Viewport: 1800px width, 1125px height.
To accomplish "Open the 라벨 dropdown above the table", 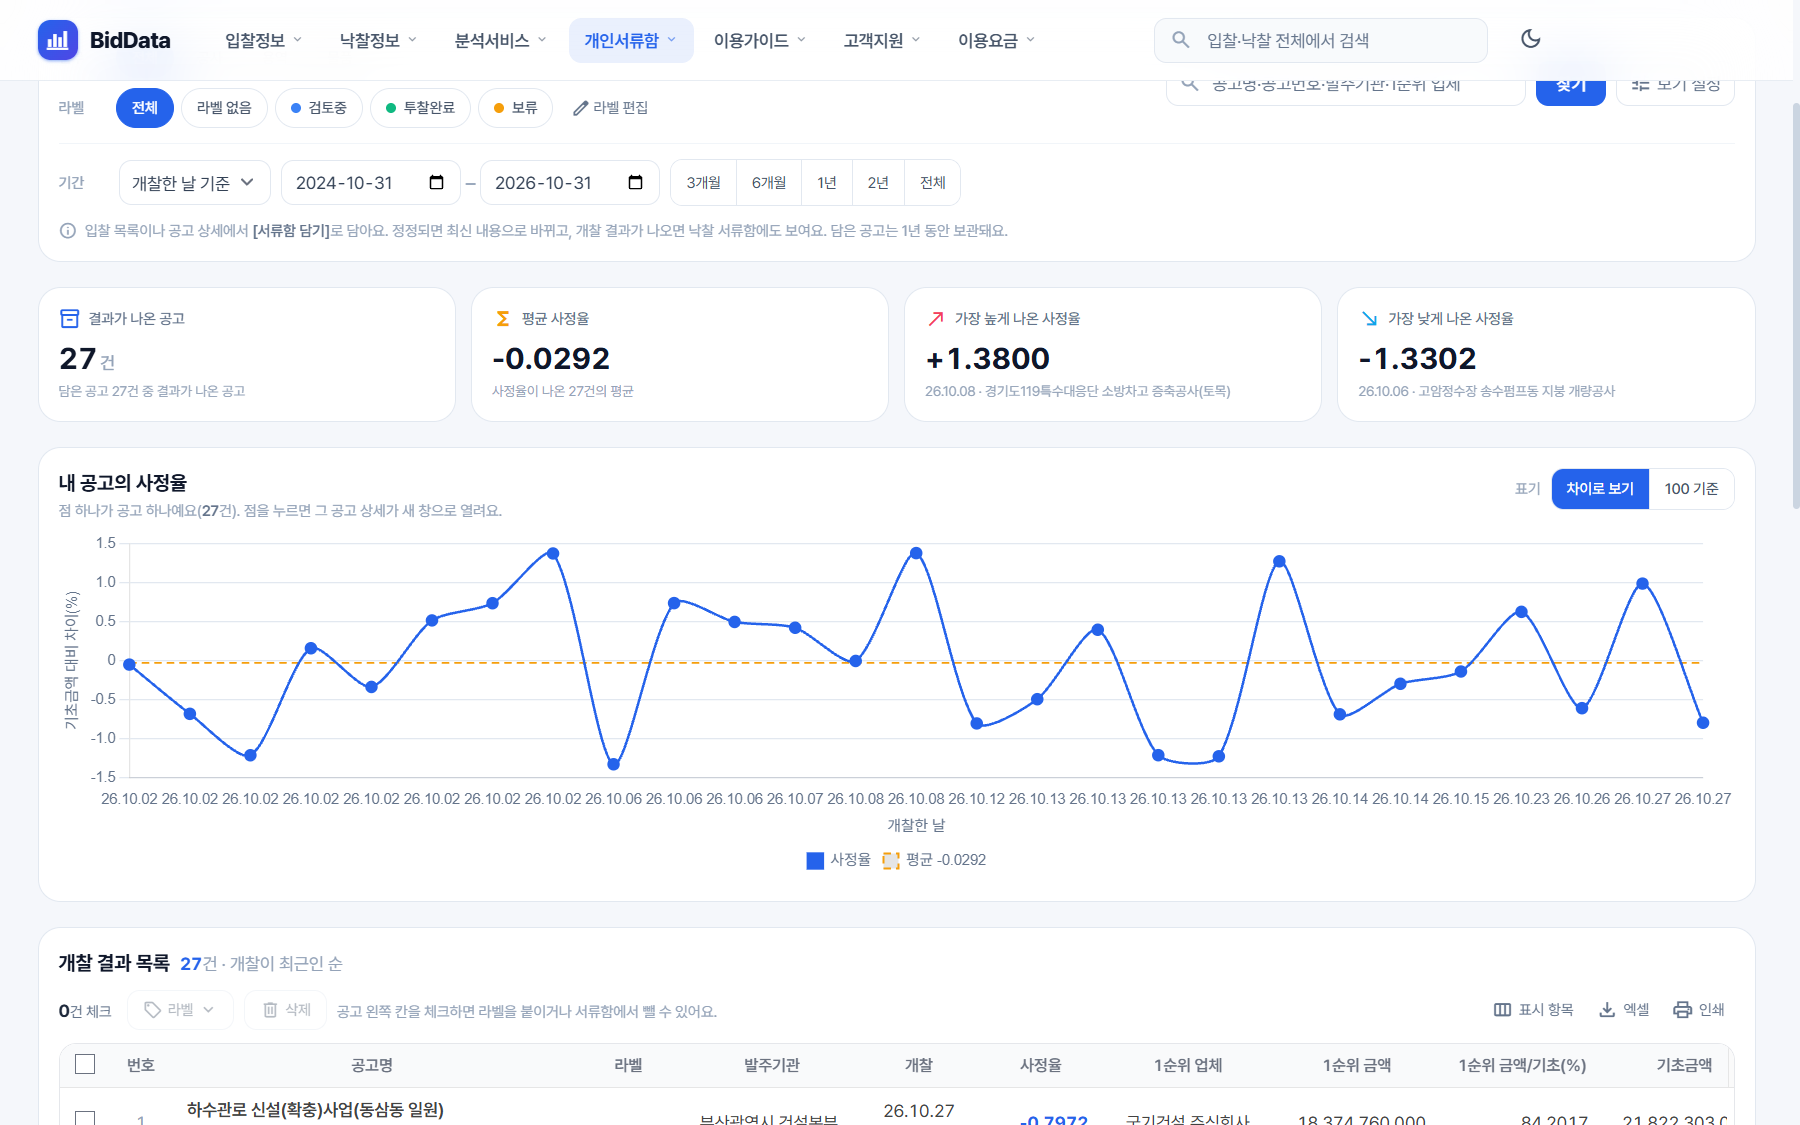I will (180, 1010).
